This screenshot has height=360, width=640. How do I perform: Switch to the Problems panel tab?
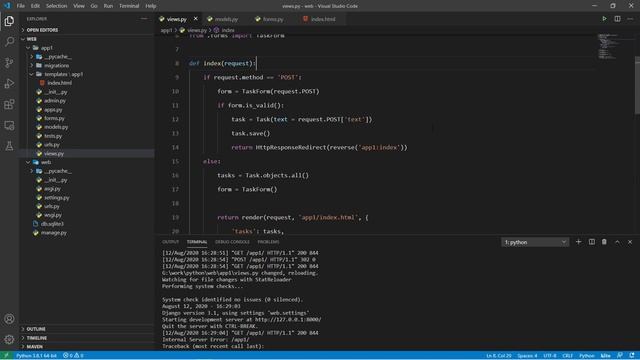[x=268, y=242]
